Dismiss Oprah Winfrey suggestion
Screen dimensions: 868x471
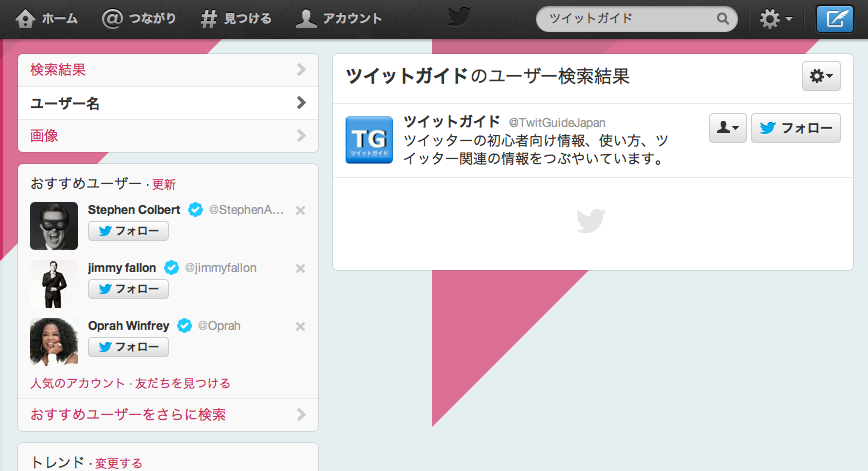301,327
